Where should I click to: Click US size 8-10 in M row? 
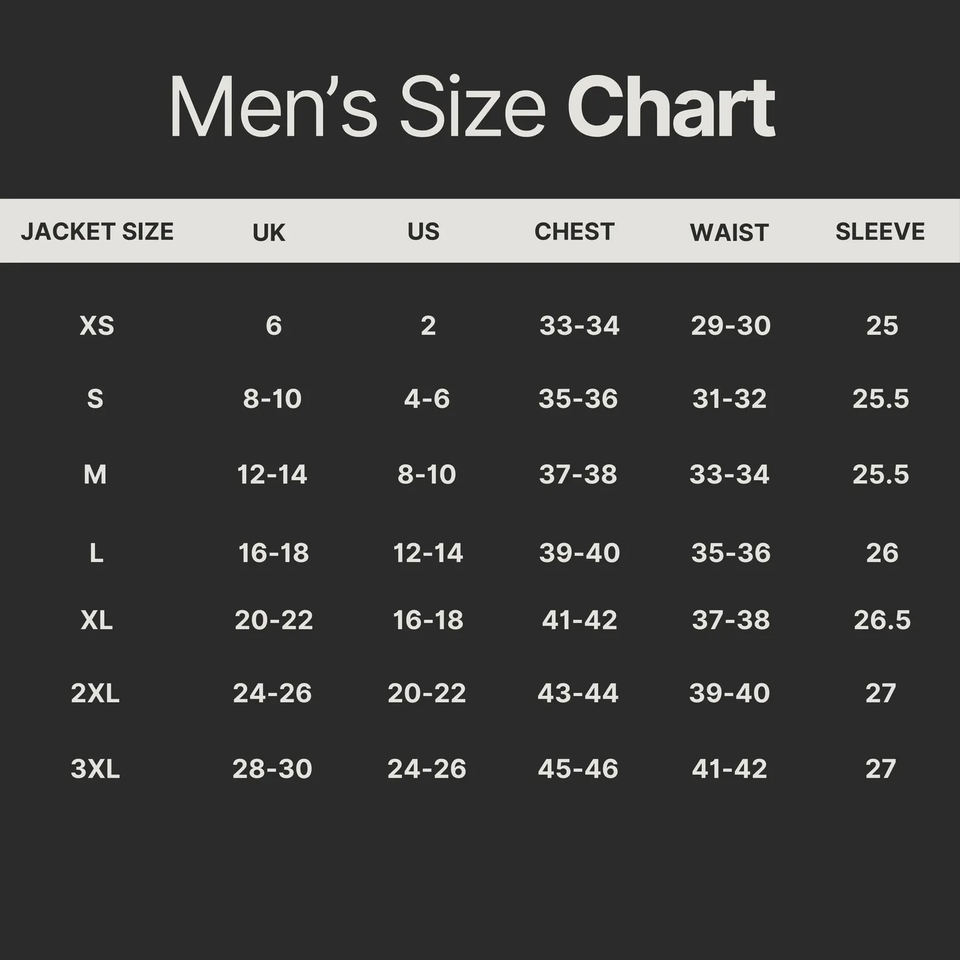point(427,474)
